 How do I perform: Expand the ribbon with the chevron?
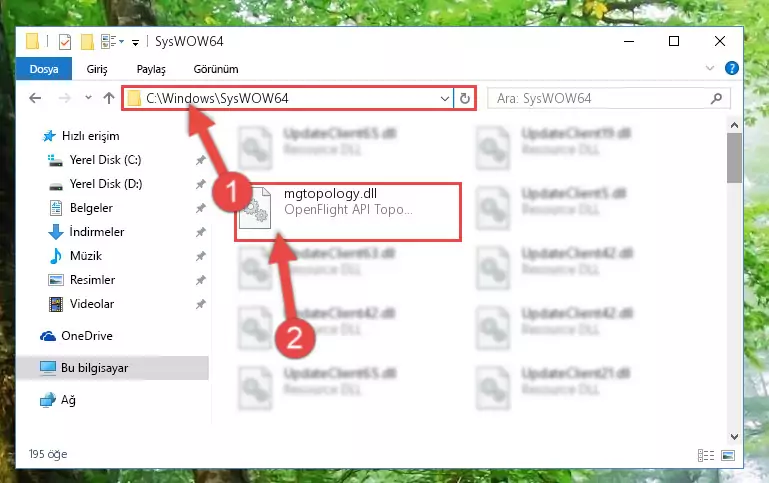(x=710, y=68)
